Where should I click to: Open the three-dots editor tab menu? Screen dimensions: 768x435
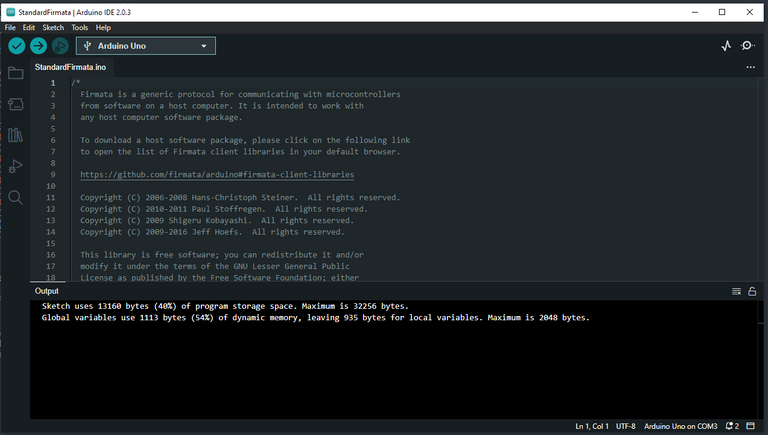coord(750,67)
